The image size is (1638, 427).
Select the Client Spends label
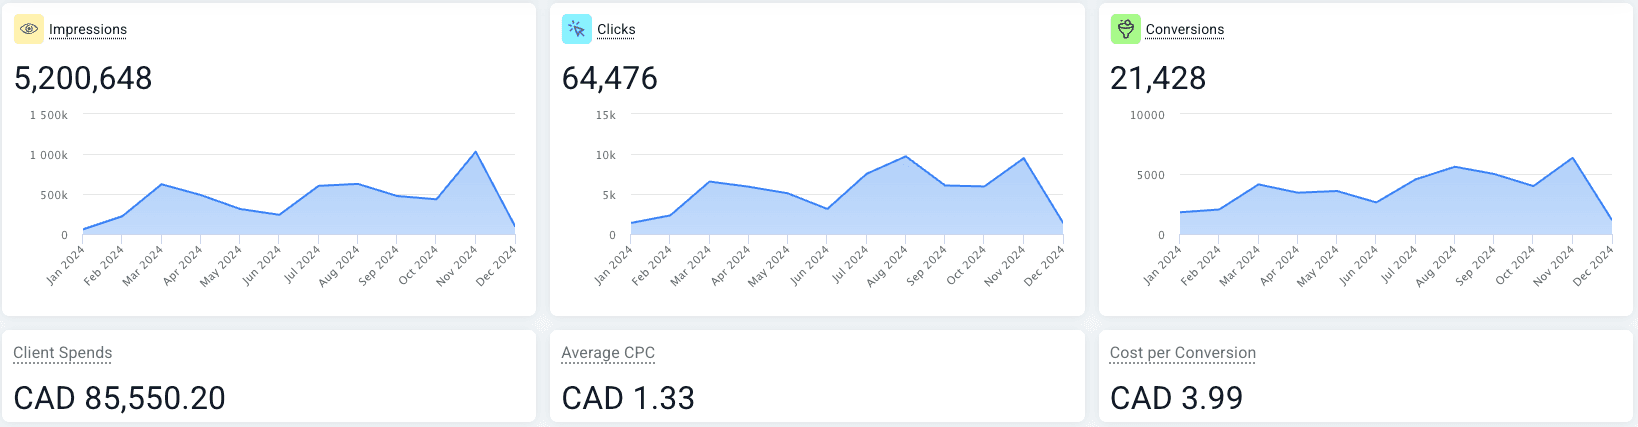point(63,353)
